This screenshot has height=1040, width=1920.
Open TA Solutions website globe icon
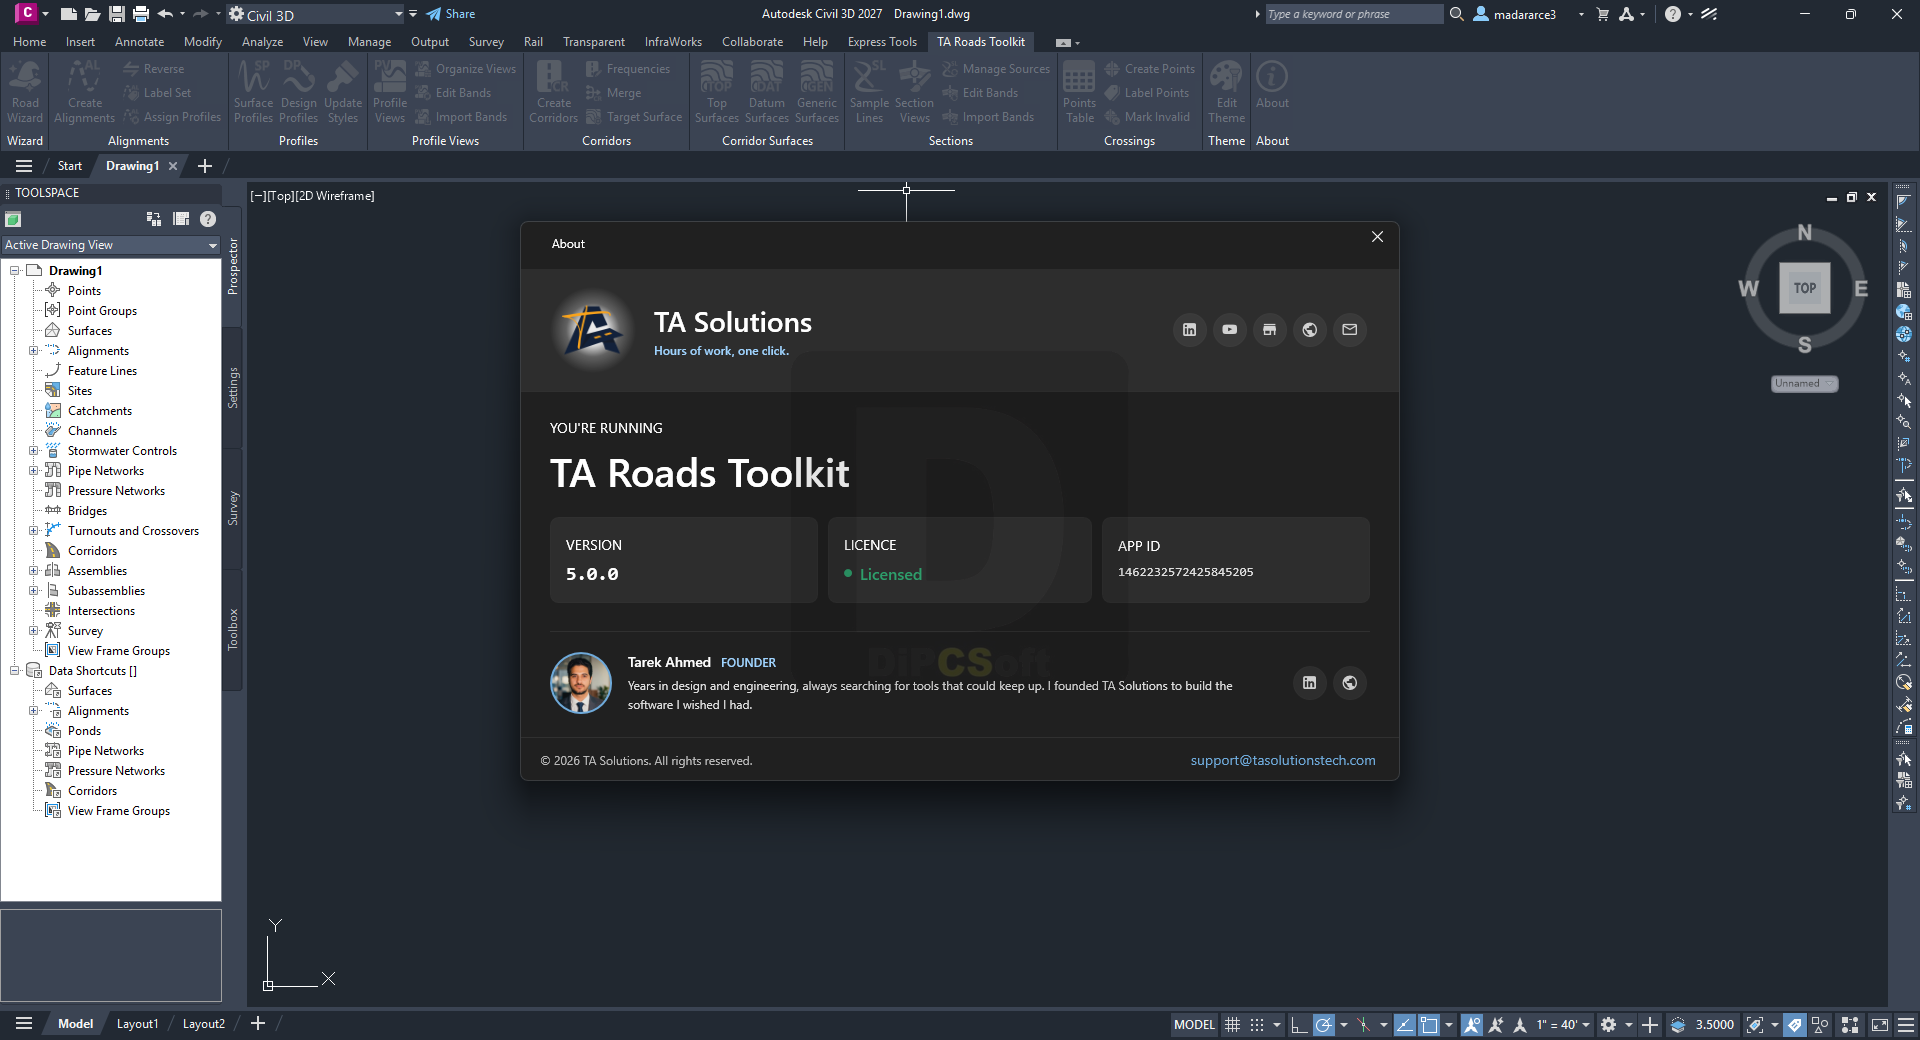coord(1309,330)
